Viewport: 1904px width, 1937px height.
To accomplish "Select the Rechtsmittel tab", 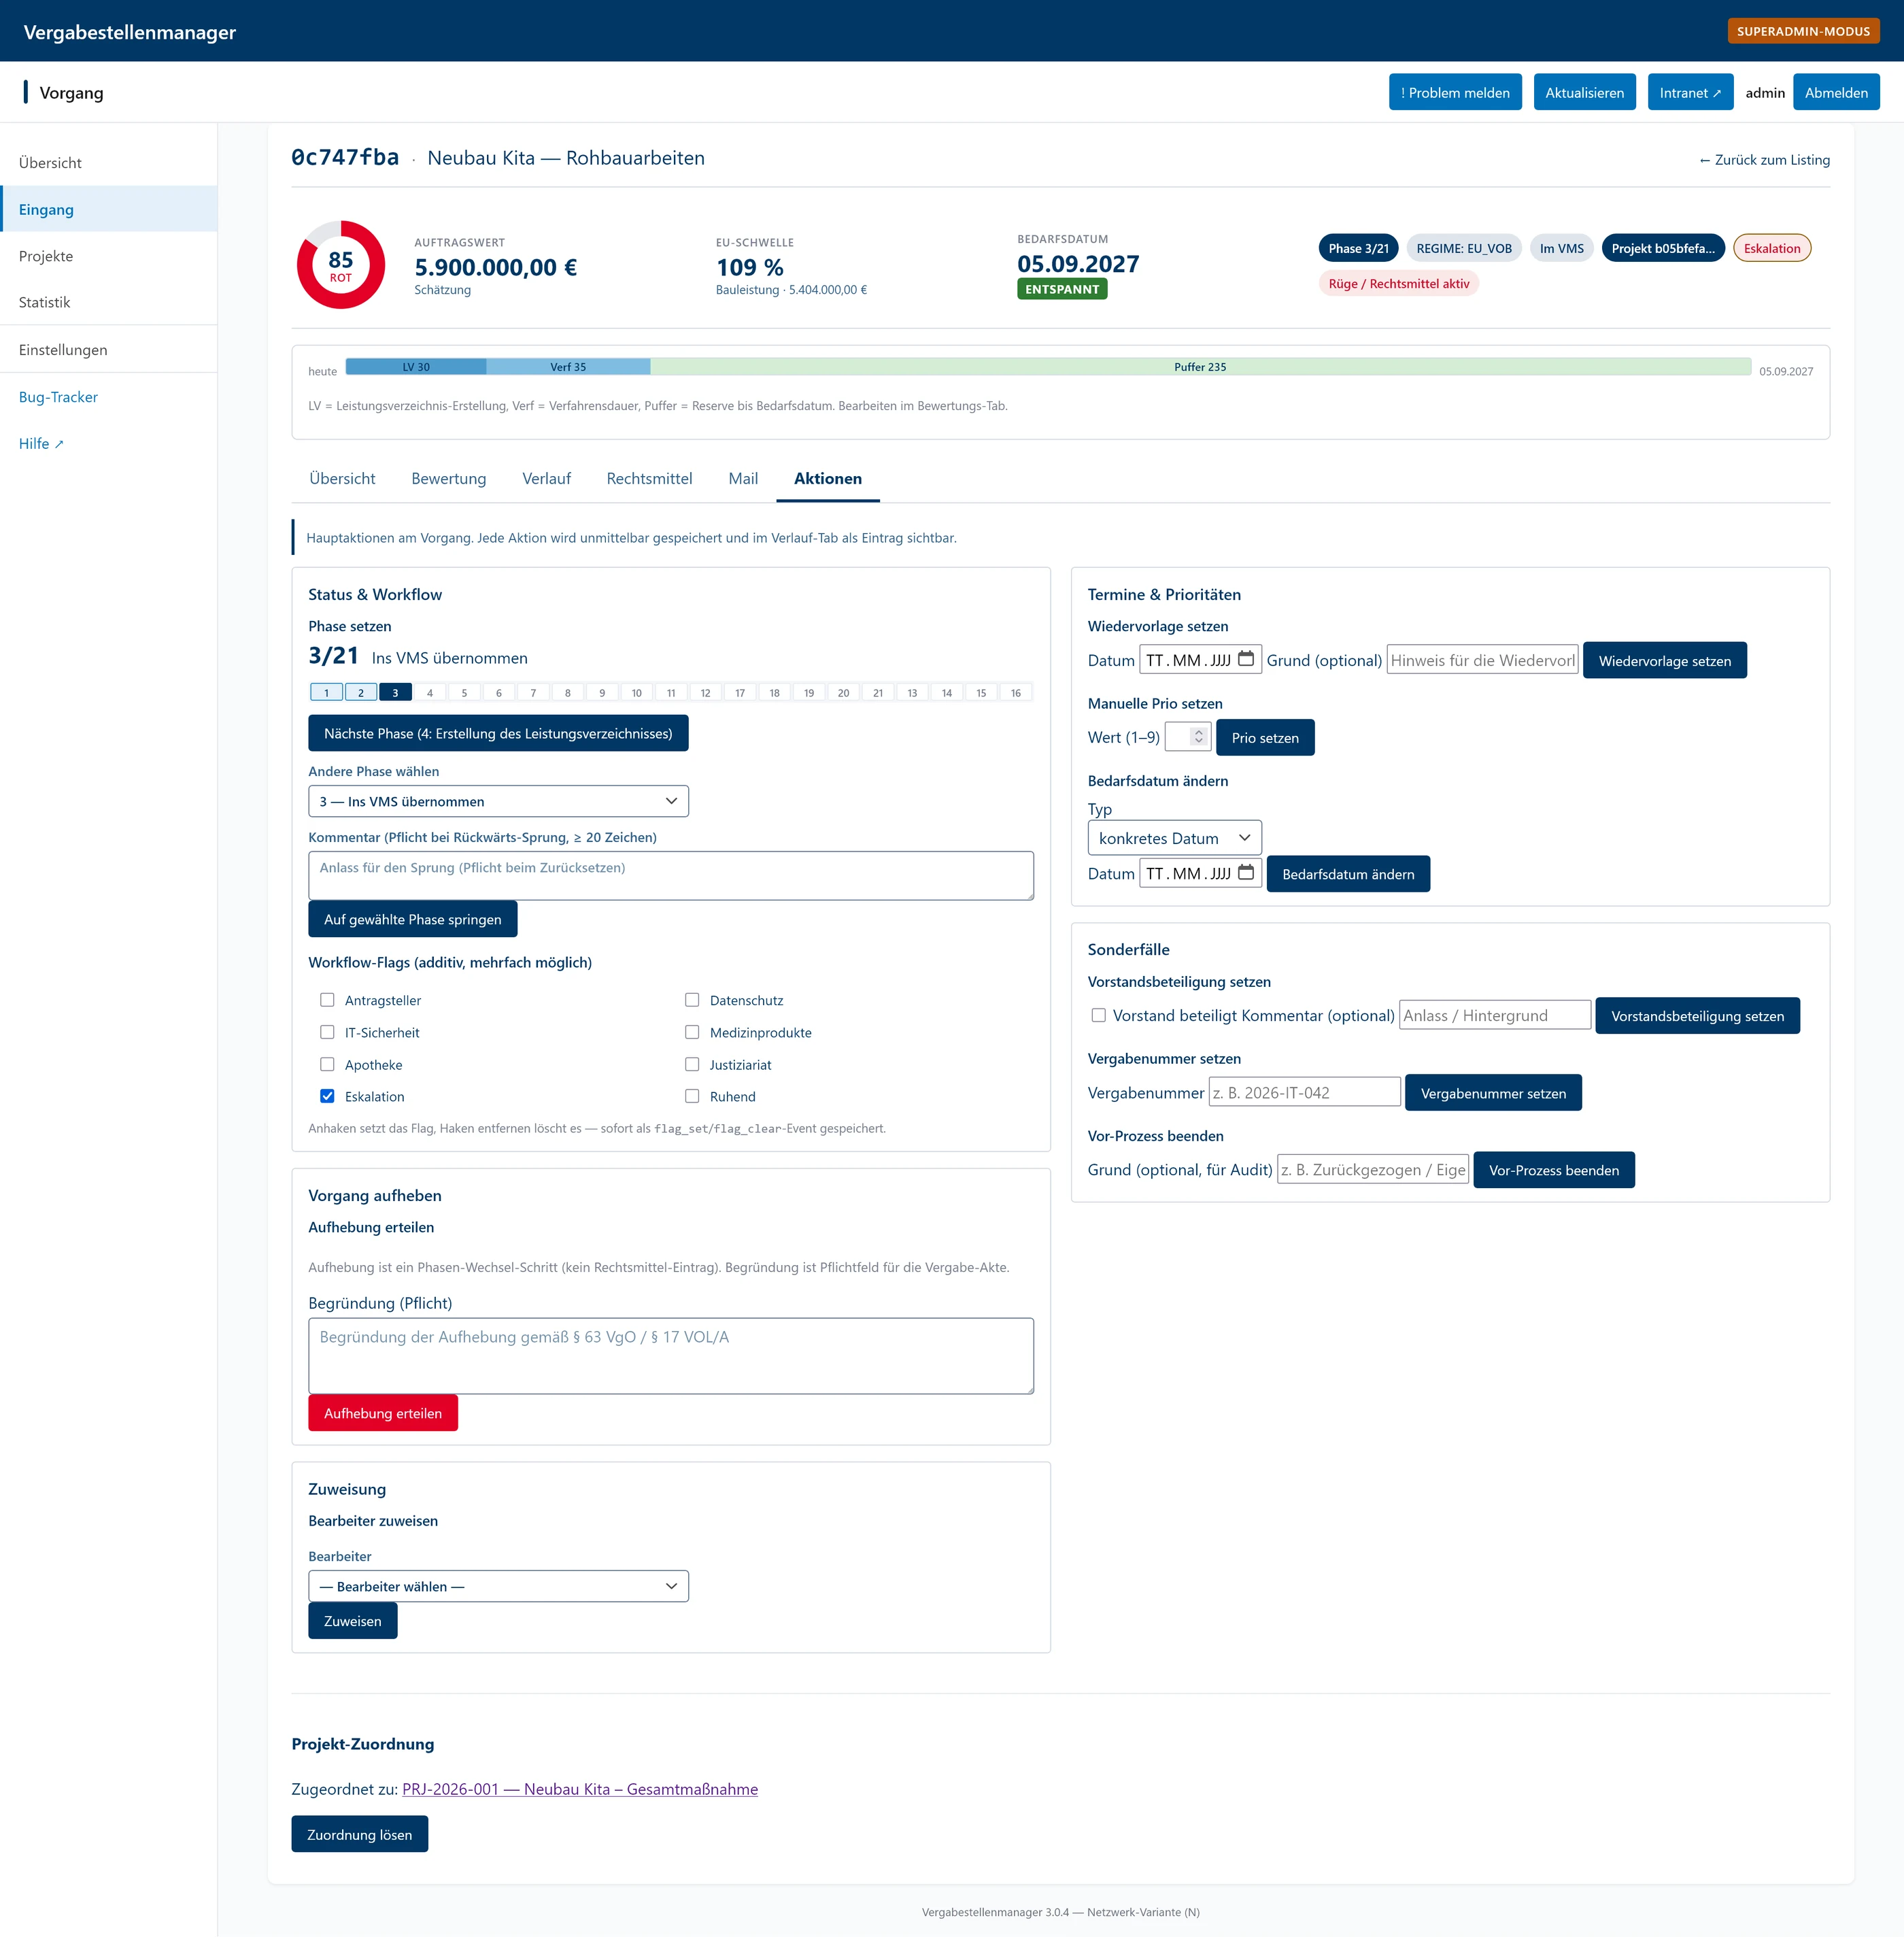I will click(x=649, y=478).
